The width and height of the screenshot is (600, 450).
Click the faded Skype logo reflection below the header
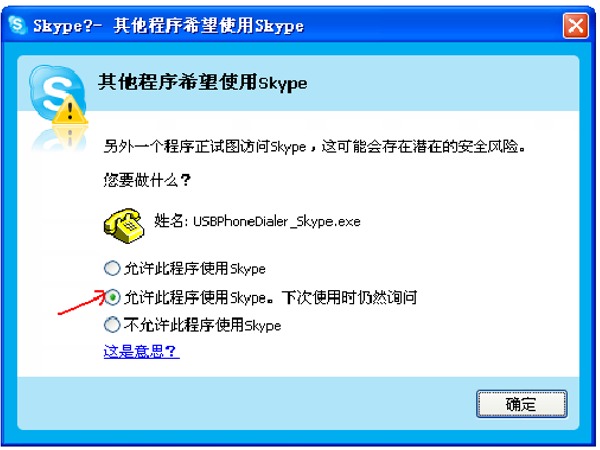coord(59,139)
